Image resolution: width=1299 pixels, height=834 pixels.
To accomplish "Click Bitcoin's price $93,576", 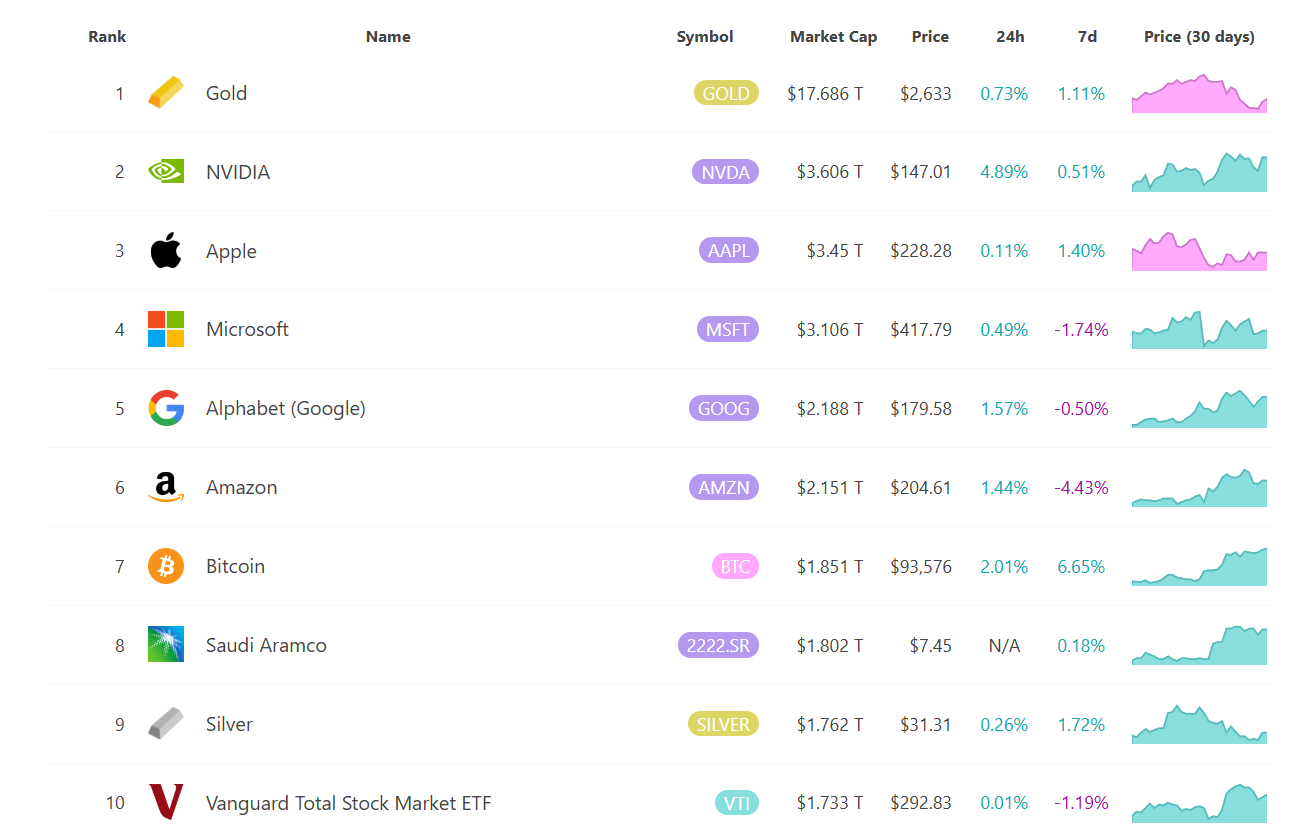I will point(921,566).
